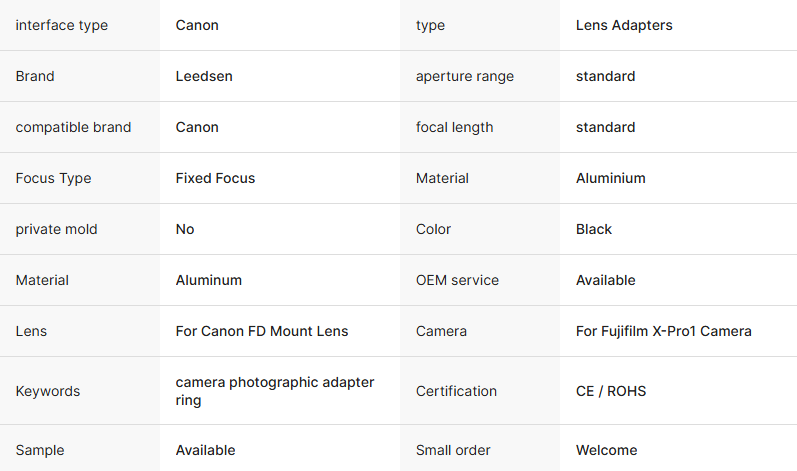Click the 'OEM service' label
797x471 pixels.
click(x=457, y=280)
